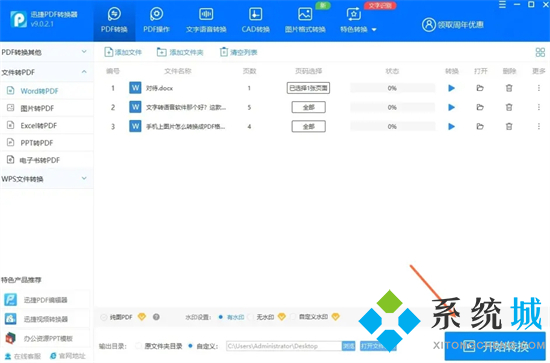
Task: Open output folder for 对待.docx
Action: (x=480, y=88)
